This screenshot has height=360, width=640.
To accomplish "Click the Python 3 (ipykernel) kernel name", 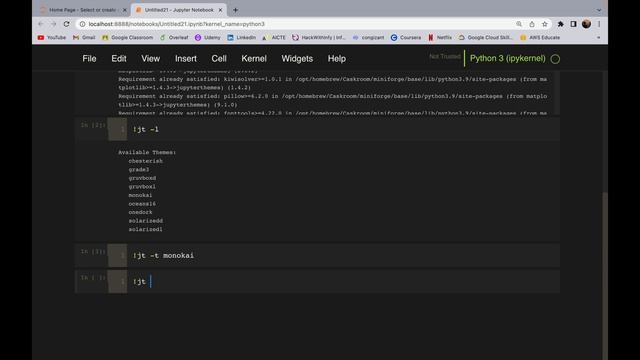I will 507,58.
